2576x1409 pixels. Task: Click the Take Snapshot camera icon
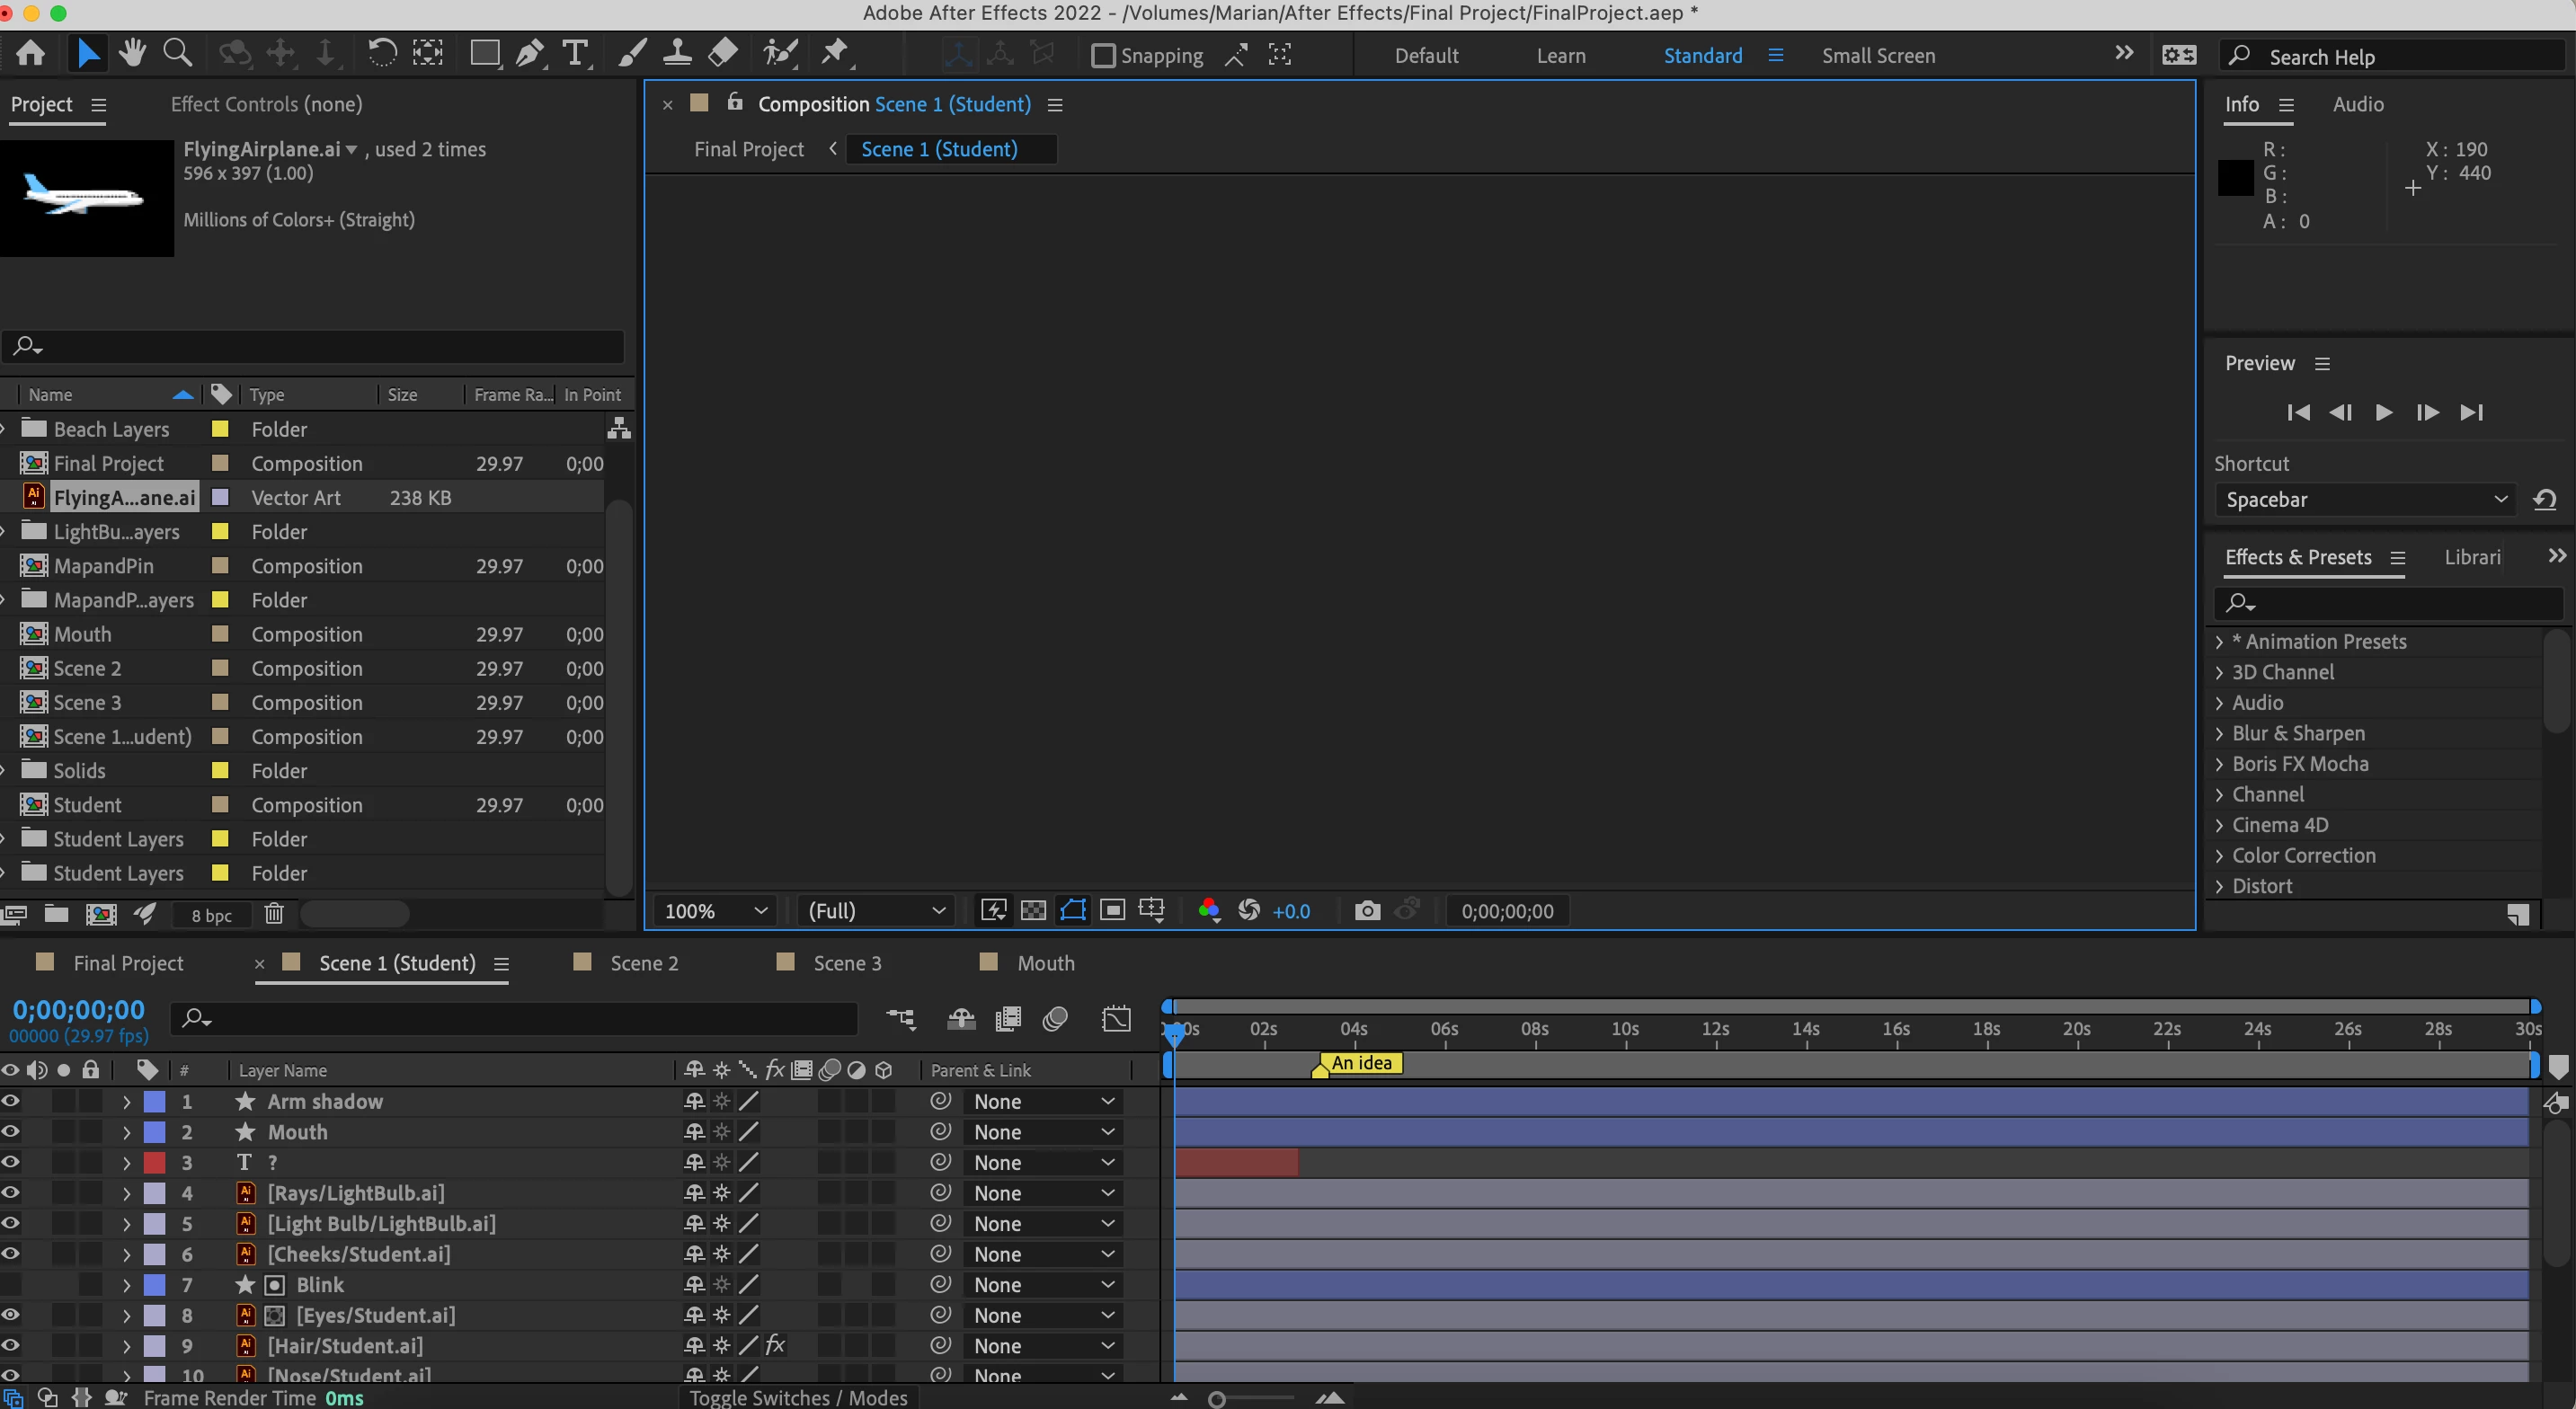click(x=1367, y=911)
